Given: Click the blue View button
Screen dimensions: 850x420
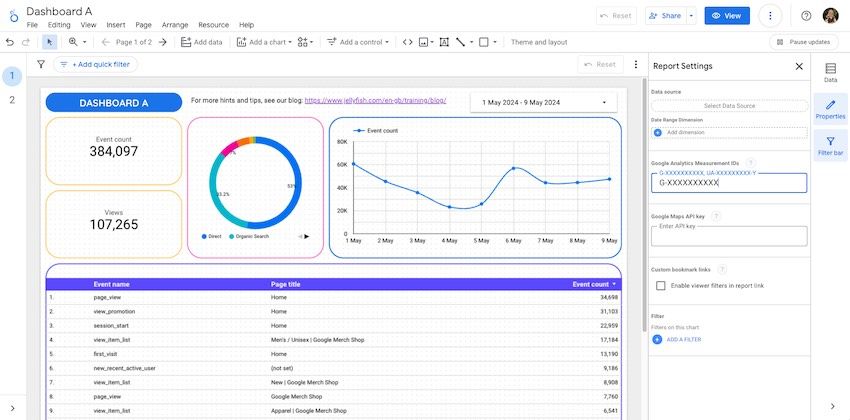Looking at the screenshot, I should point(727,16).
